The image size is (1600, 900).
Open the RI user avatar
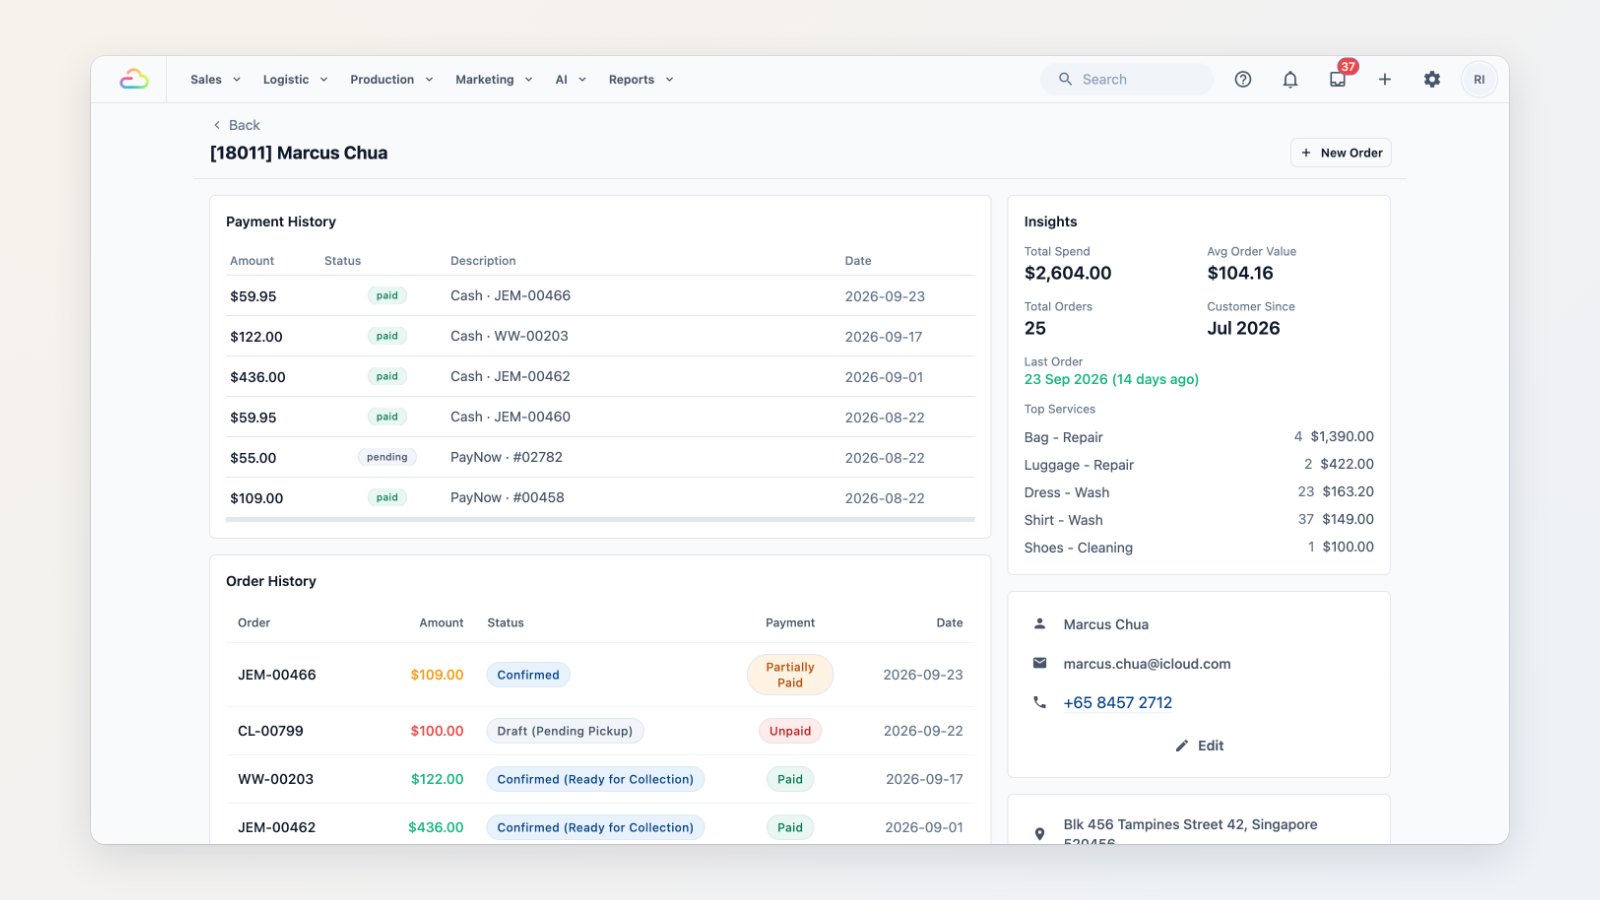pos(1479,79)
